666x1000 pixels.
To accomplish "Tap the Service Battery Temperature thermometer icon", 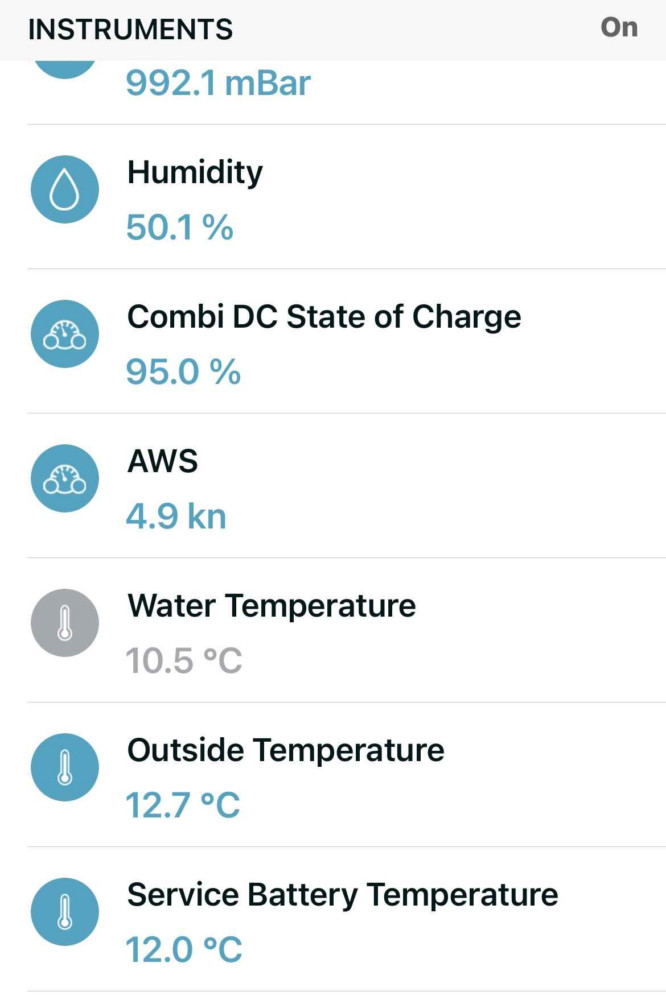I will click(64, 912).
